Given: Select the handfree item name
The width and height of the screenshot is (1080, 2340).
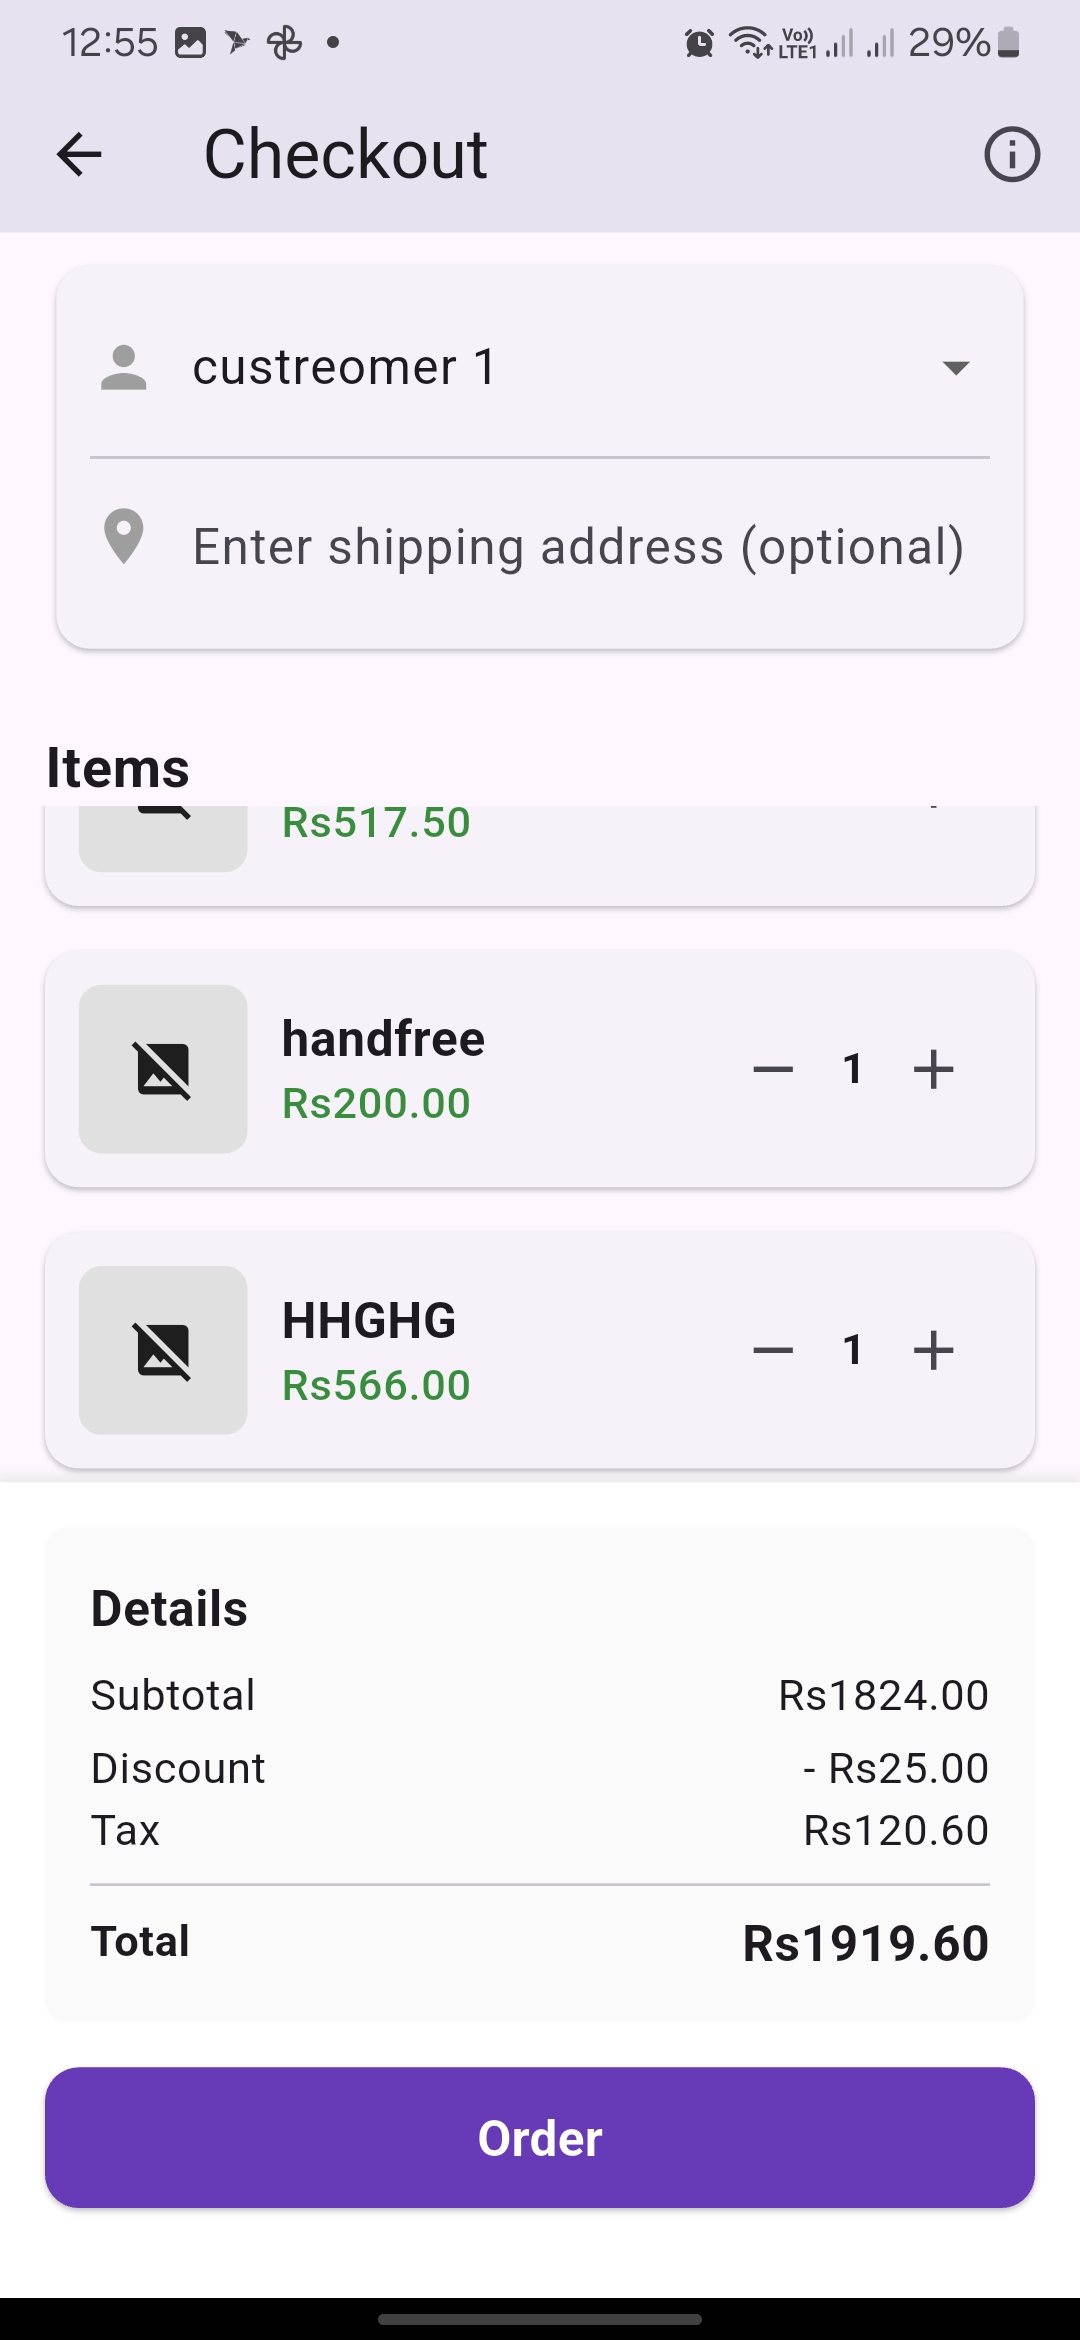Looking at the screenshot, I should (383, 1039).
